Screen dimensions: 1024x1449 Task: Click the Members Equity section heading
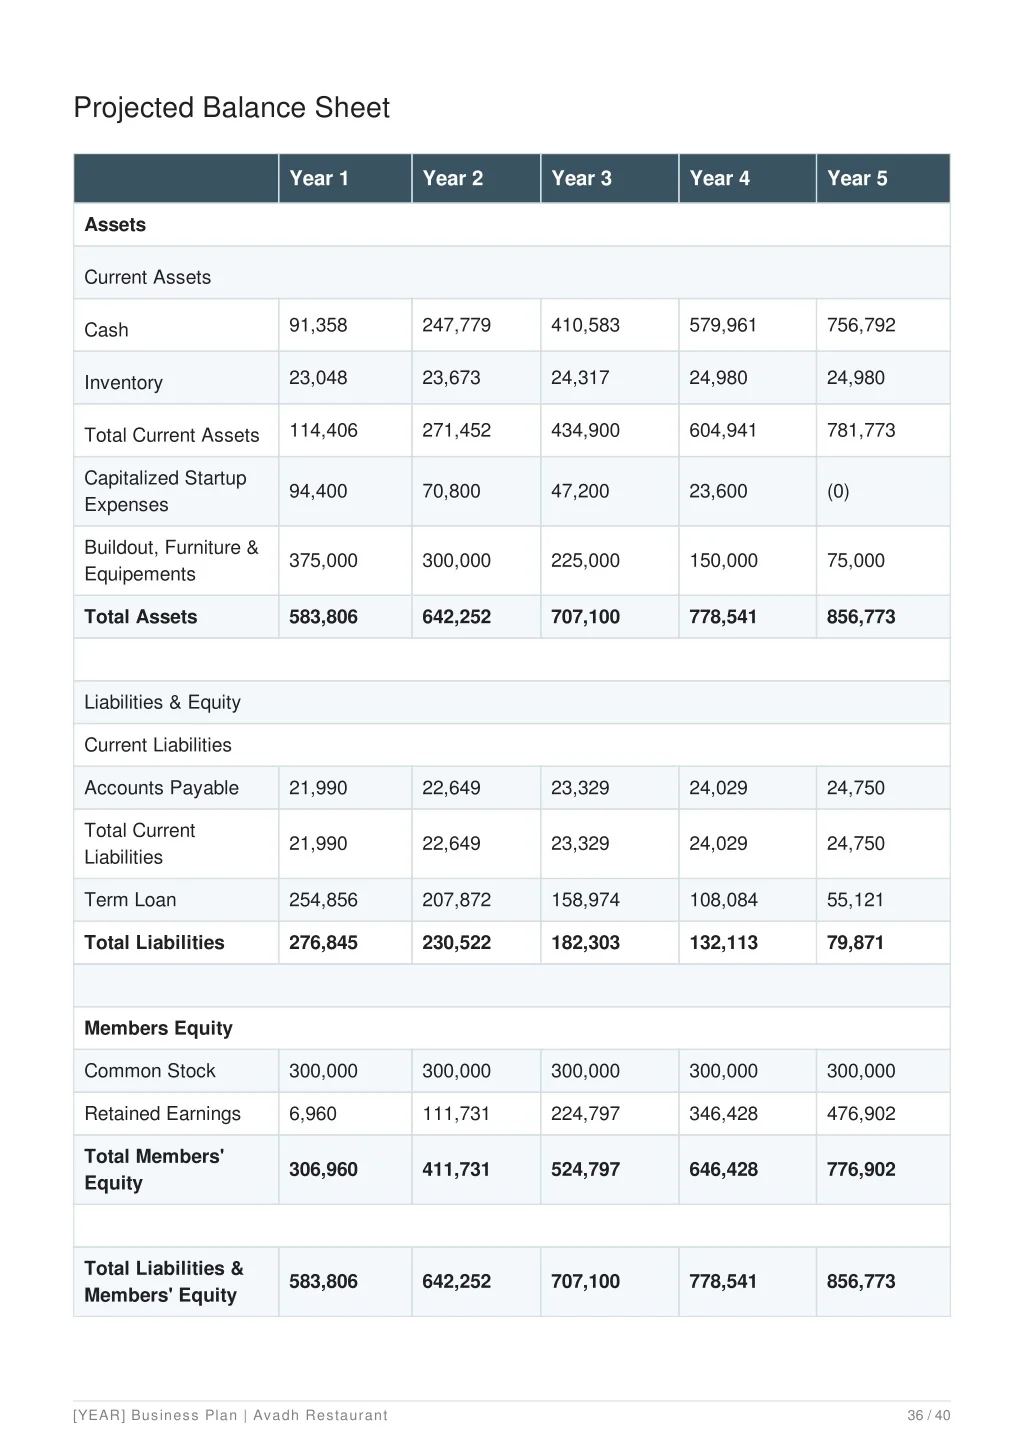(x=158, y=1028)
